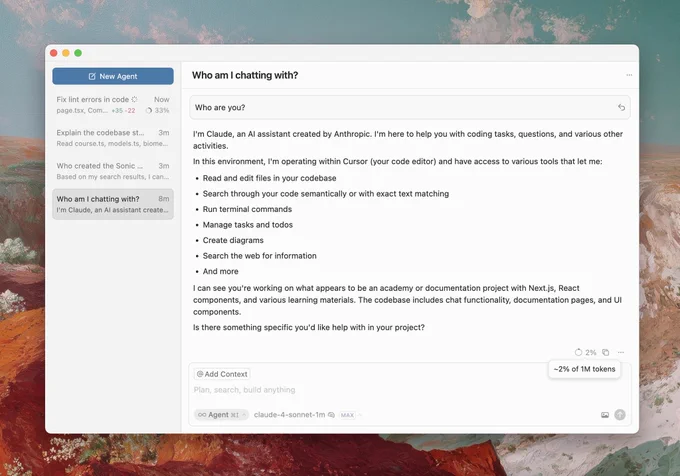Open the three-dots options below the response

(x=621, y=352)
